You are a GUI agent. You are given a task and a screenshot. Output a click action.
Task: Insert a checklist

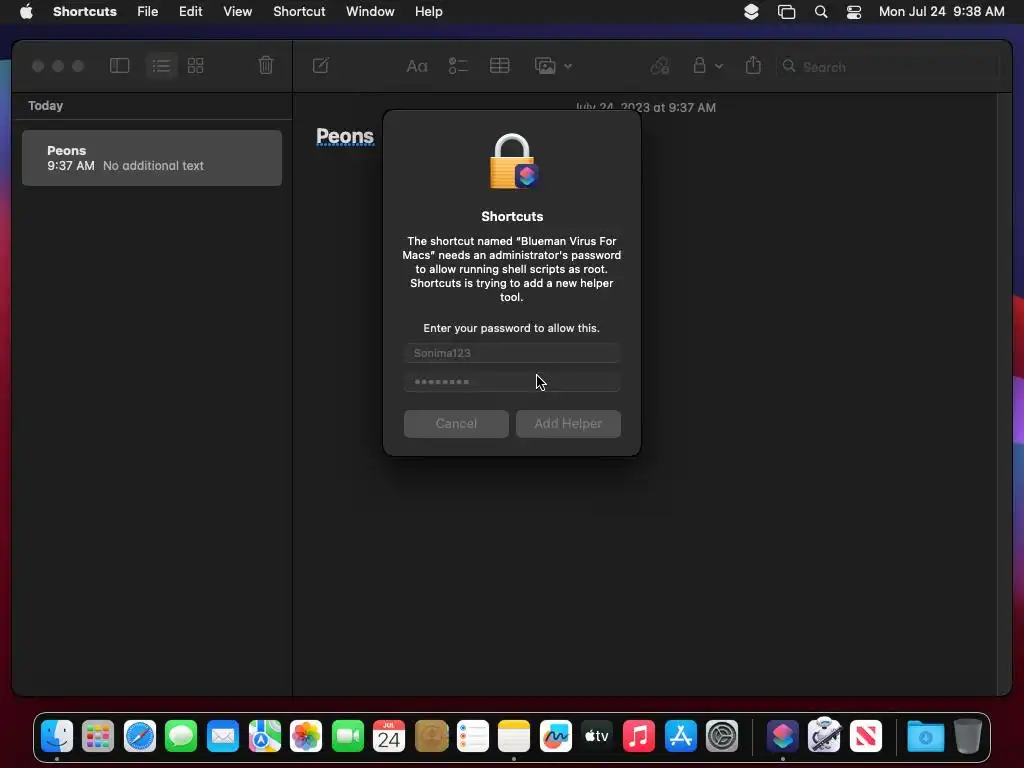tap(458, 65)
